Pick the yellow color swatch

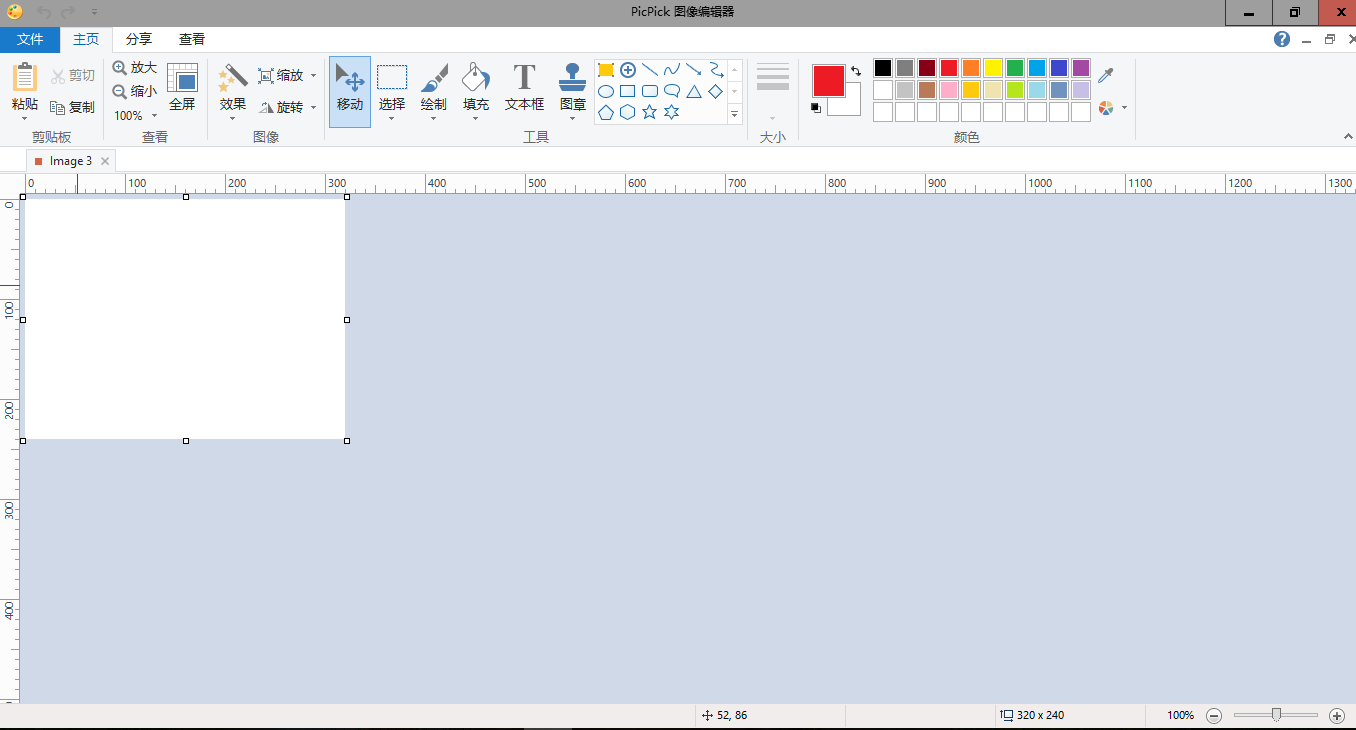tap(993, 68)
